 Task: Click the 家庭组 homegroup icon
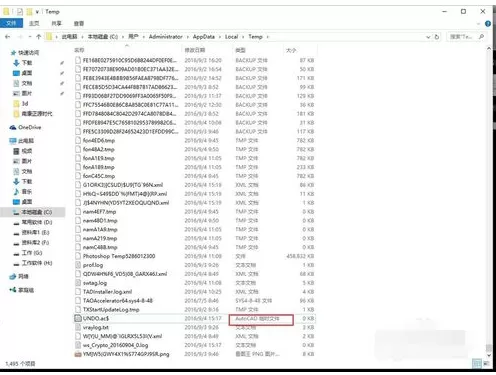[13, 290]
